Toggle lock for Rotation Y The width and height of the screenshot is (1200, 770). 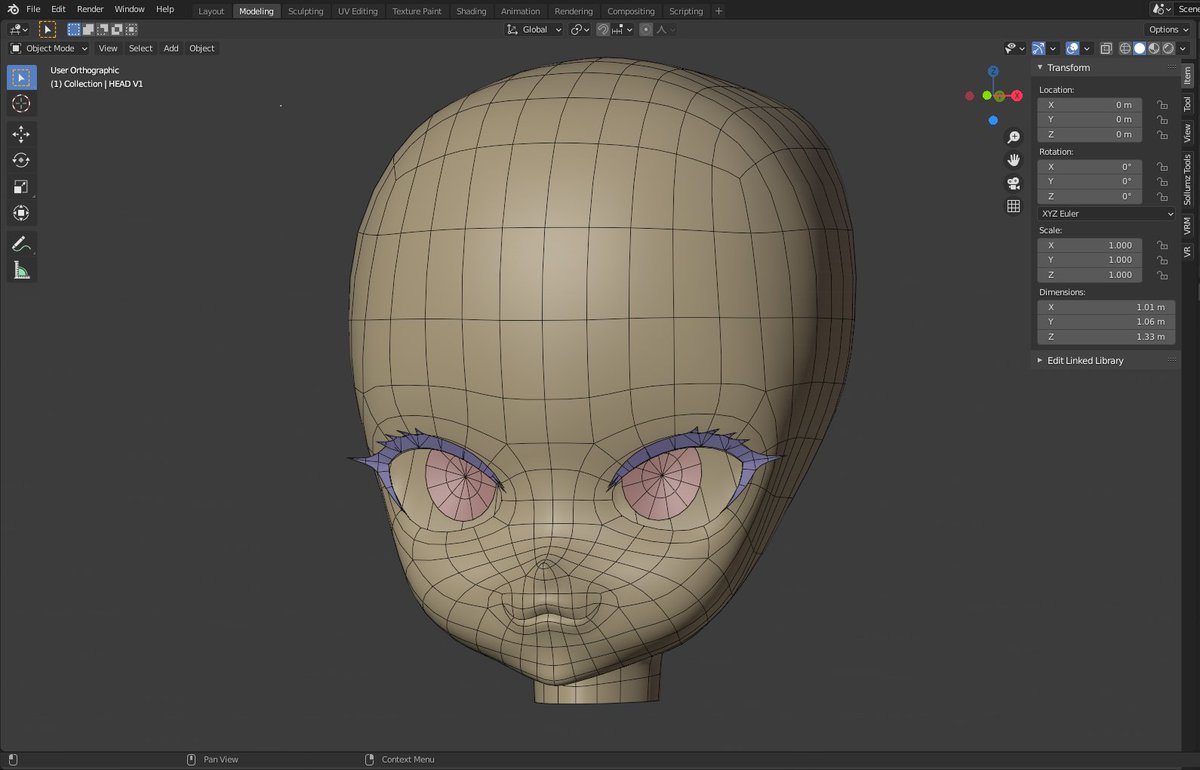1162,181
